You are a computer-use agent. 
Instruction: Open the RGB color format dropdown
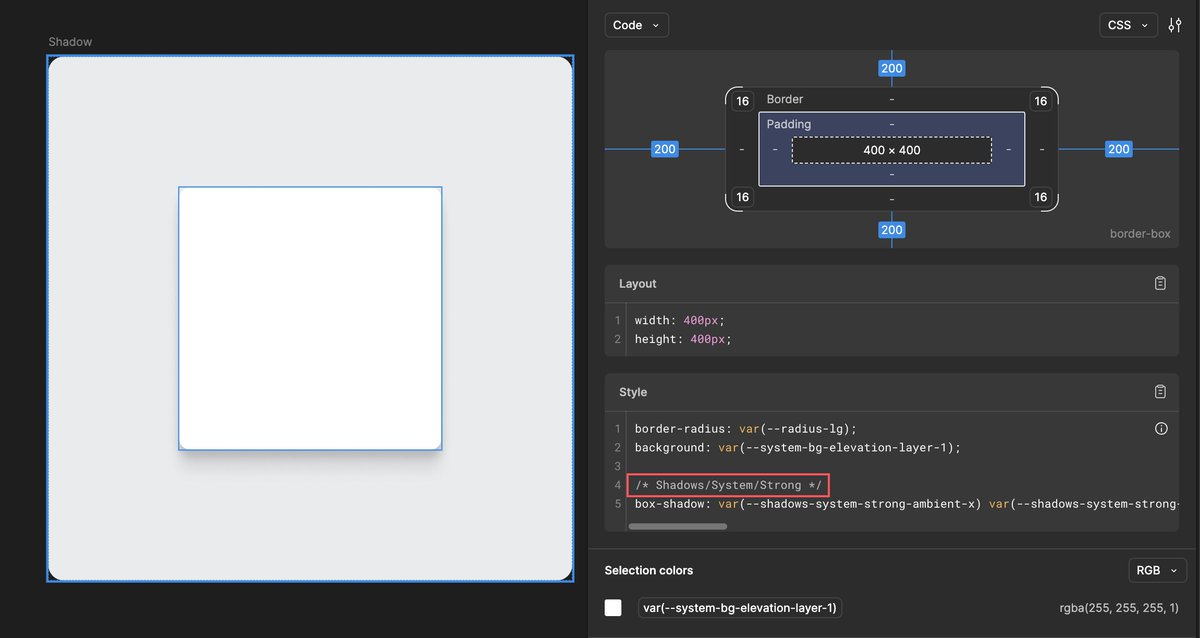point(1157,570)
